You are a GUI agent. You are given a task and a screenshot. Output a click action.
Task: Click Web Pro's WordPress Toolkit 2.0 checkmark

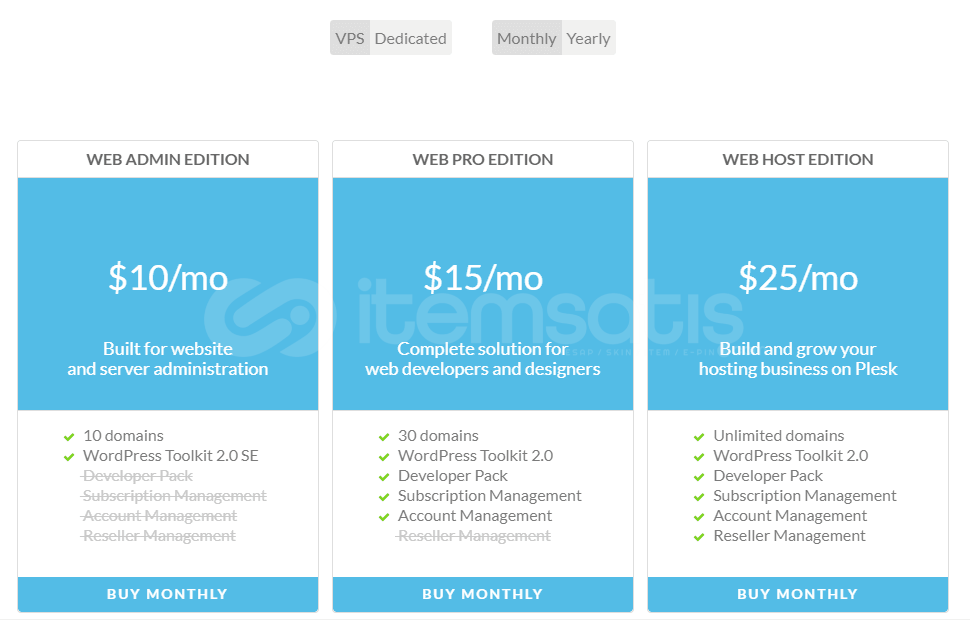[384, 457]
